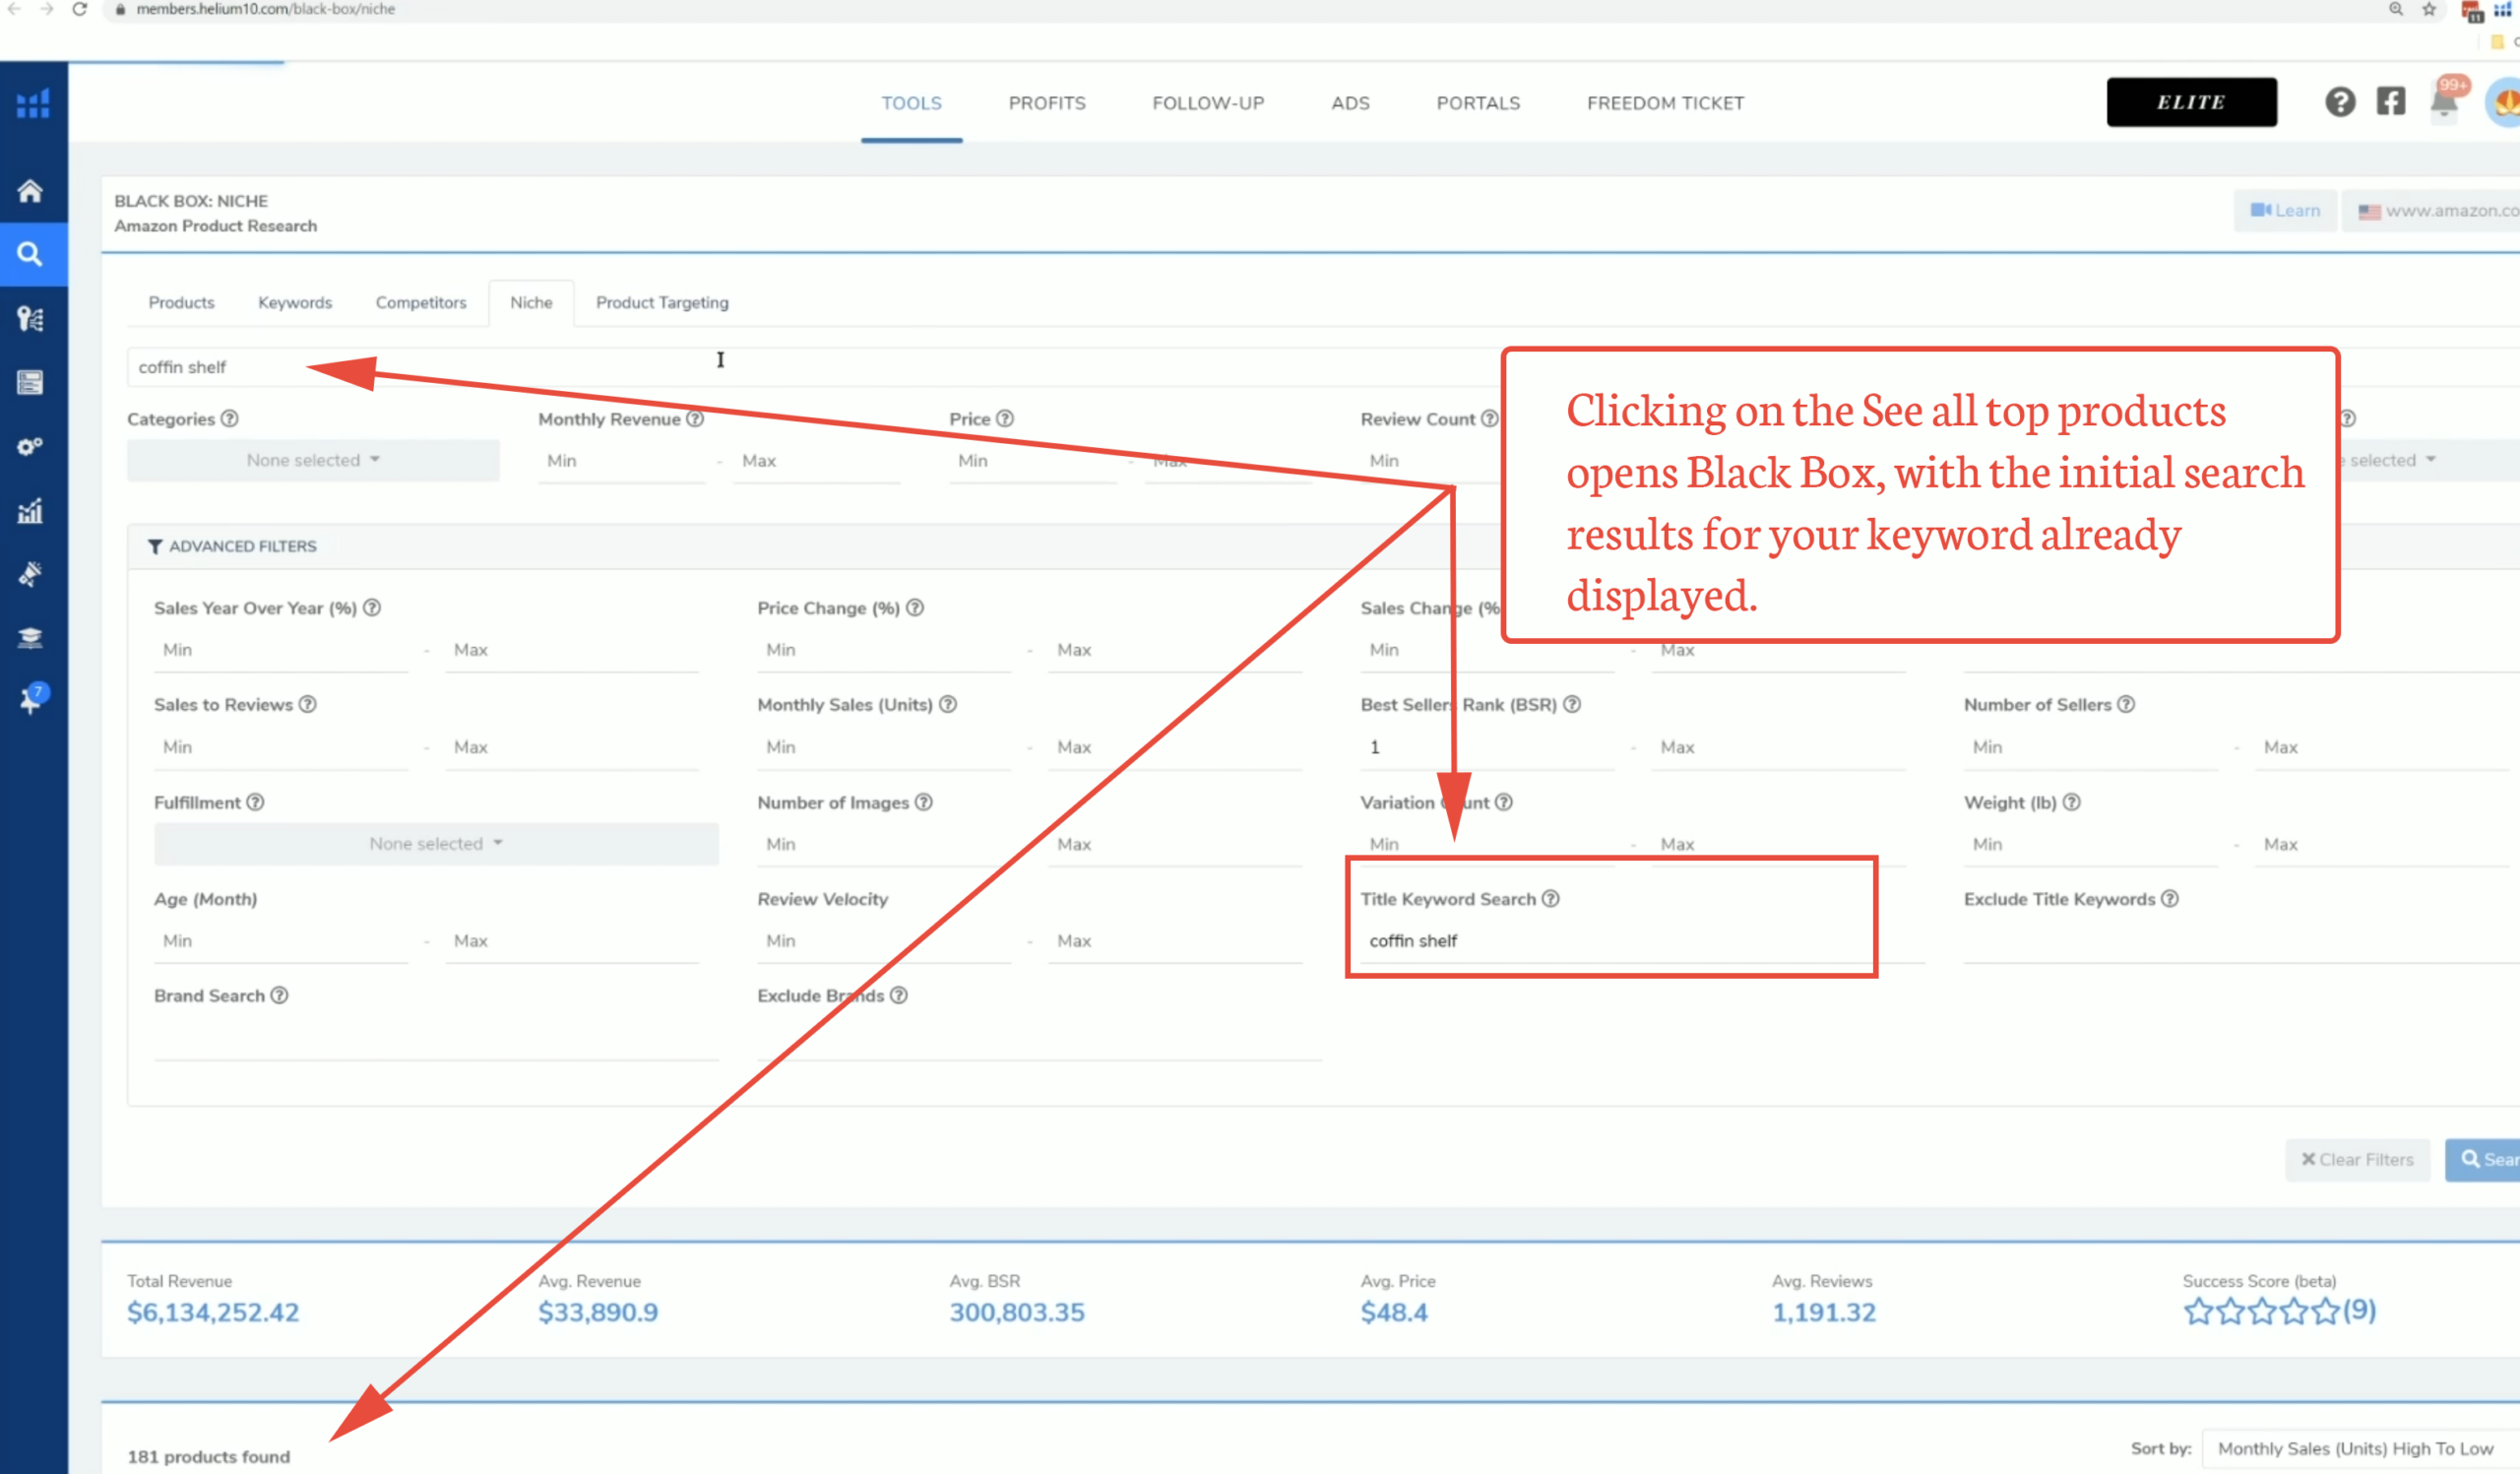Click the Clear Filters button
This screenshot has height=1474, width=2520.
point(2356,1159)
